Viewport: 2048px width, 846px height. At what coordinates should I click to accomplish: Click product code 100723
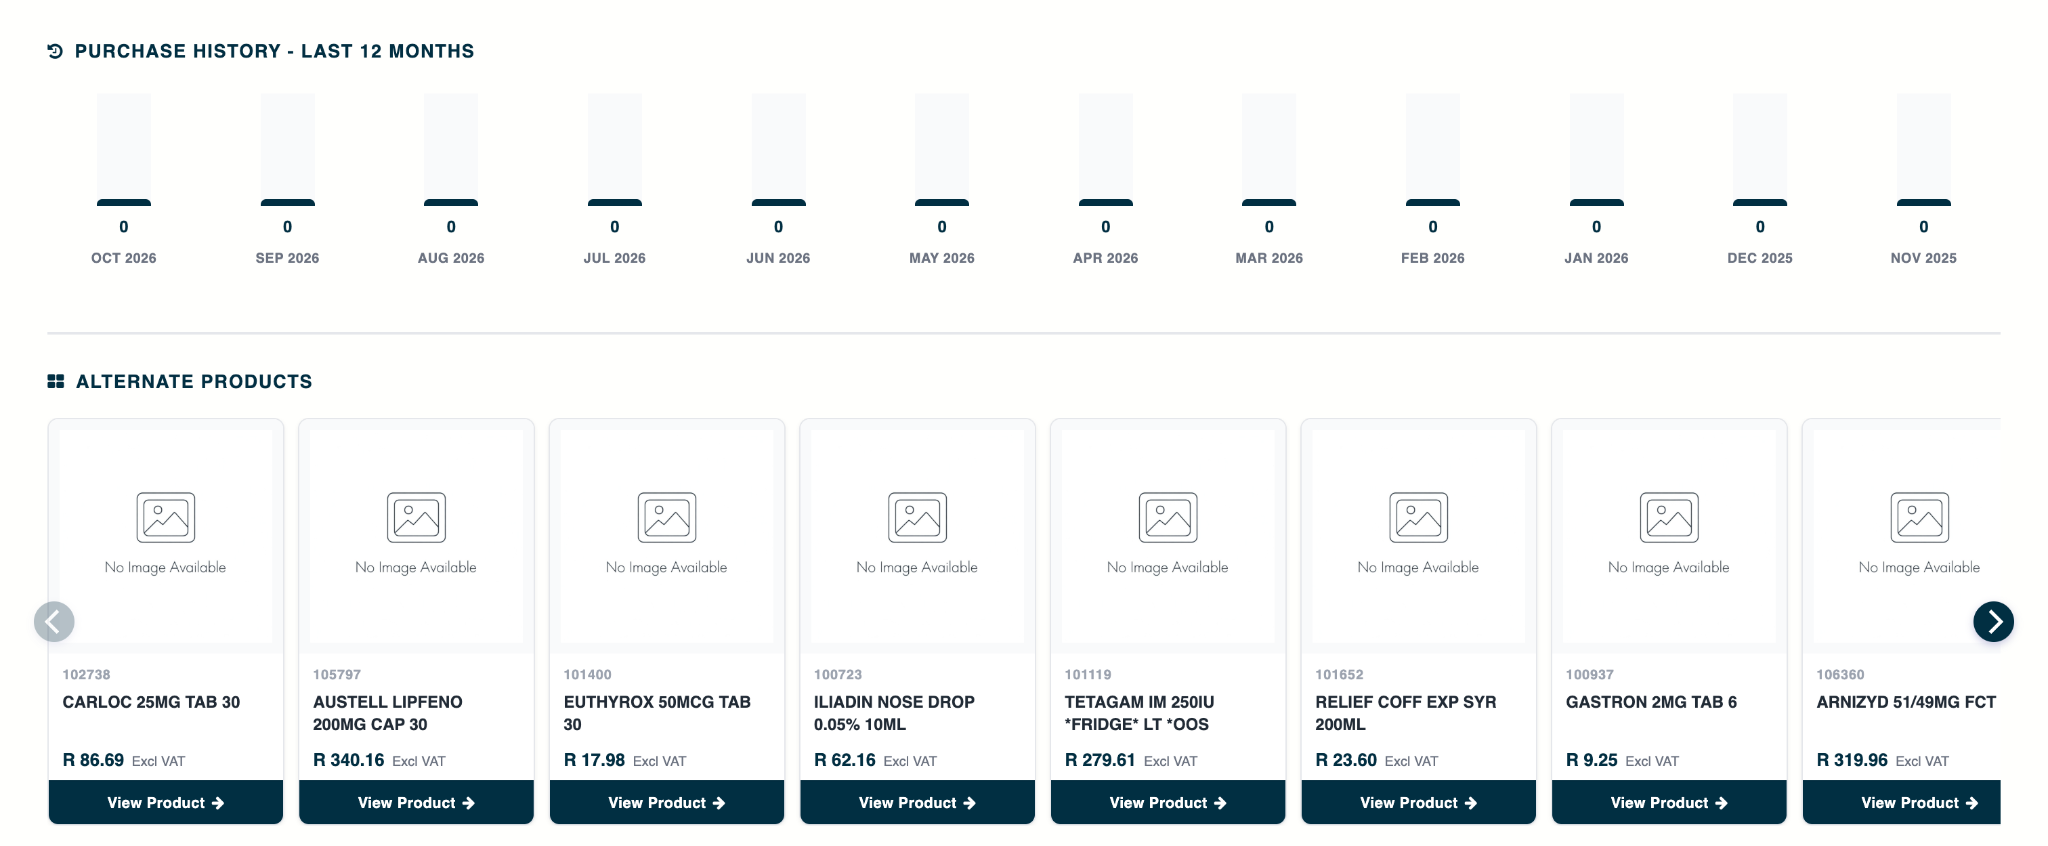pos(838,675)
